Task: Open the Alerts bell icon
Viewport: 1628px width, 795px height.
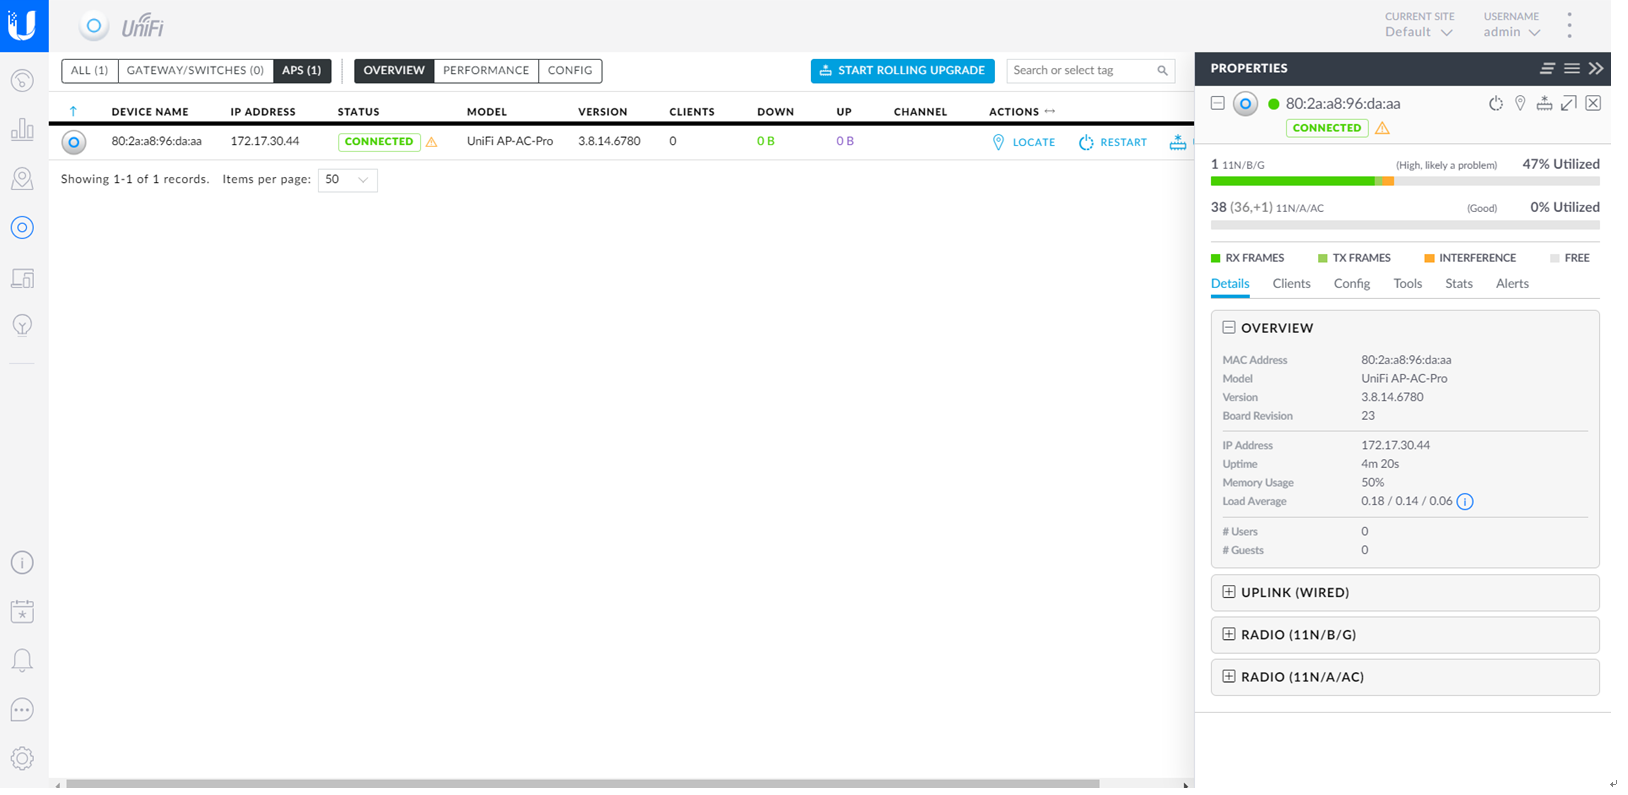Action: 22,660
